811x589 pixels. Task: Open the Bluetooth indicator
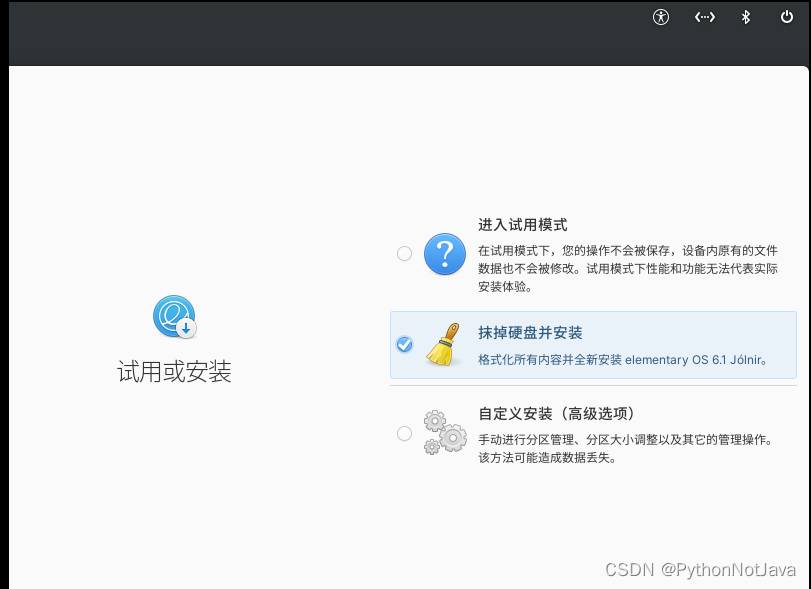click(745, 17)
